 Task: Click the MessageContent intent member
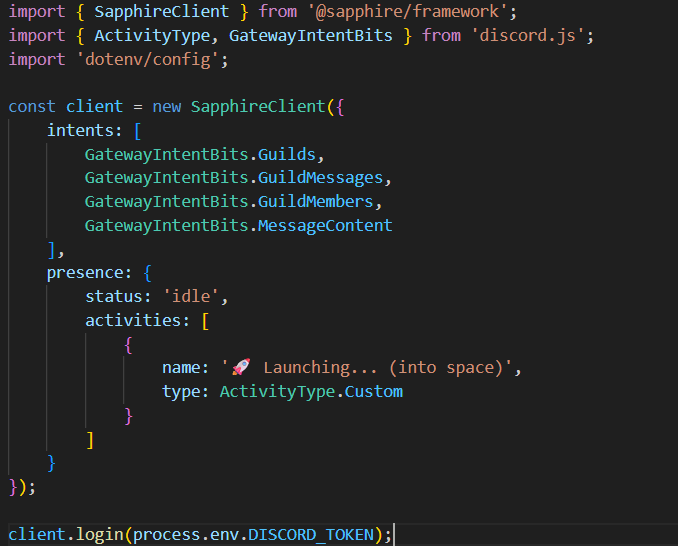point(325,226)
